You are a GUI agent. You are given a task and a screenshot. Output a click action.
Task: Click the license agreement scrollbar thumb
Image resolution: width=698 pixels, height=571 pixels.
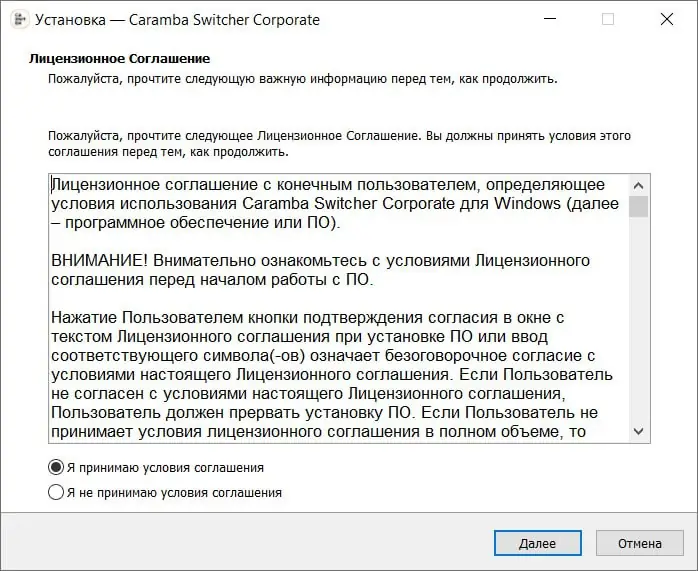click(638, 206)
